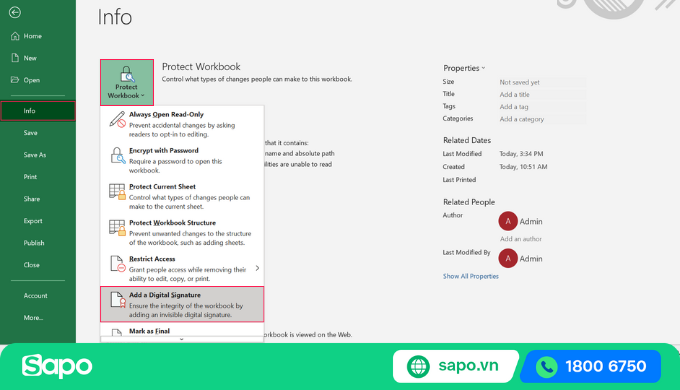Open the Protect Workbook dropdown button
Screen dimensions: 680x390
(127, 82)
